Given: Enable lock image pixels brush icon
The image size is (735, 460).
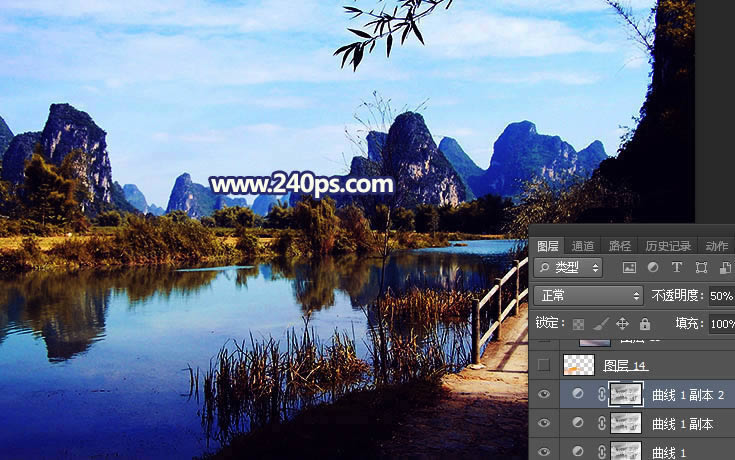Looking at the screenshot, I should 600,324.
